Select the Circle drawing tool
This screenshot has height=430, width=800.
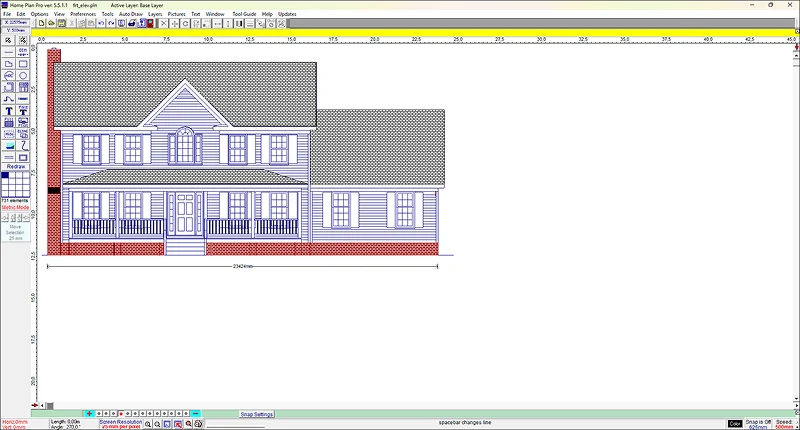[23, 75]
